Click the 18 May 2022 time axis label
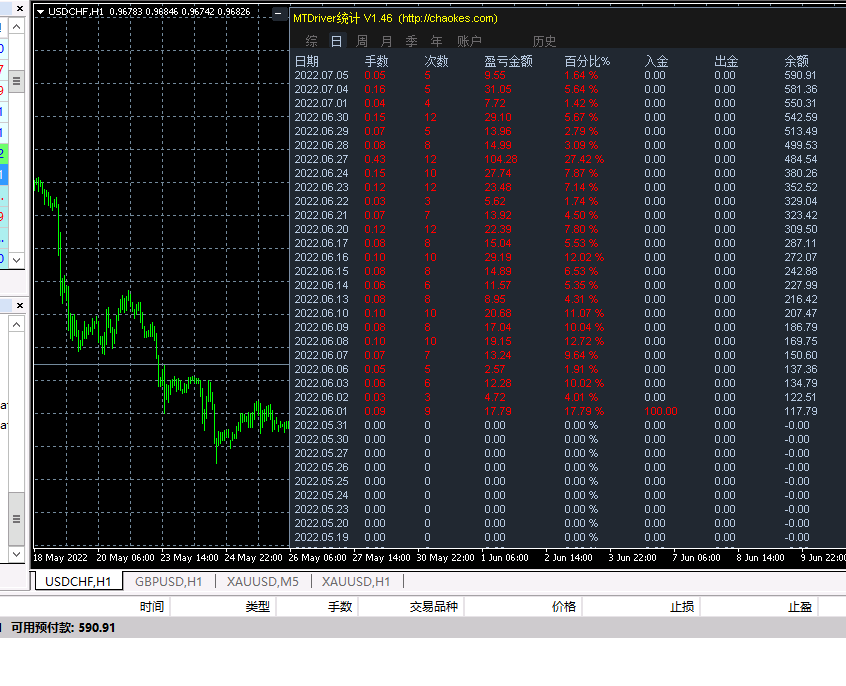 tap(60, 558)
